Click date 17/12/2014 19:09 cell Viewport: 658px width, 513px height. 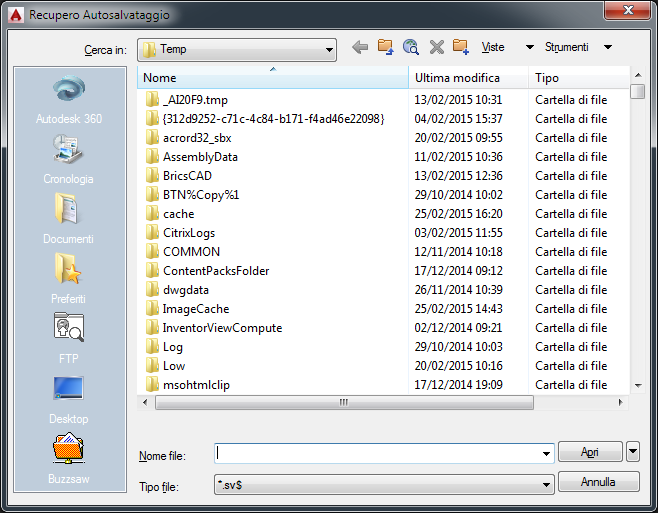(459, 385)
